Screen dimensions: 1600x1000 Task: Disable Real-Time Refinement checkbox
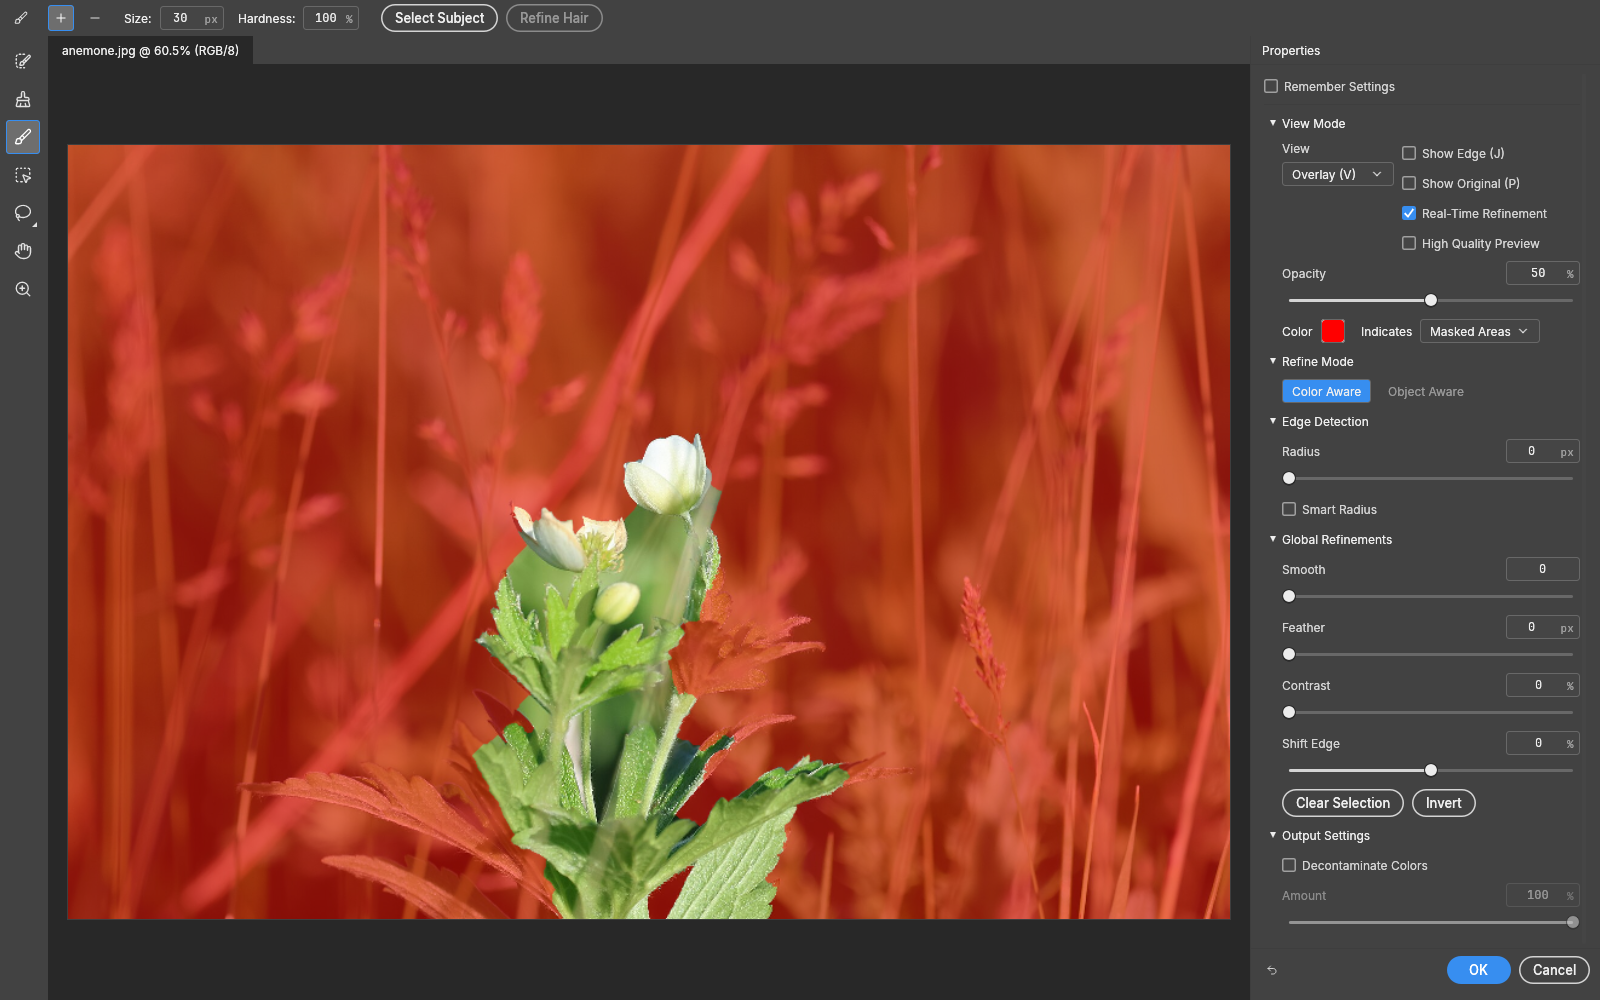[1409, 213]
